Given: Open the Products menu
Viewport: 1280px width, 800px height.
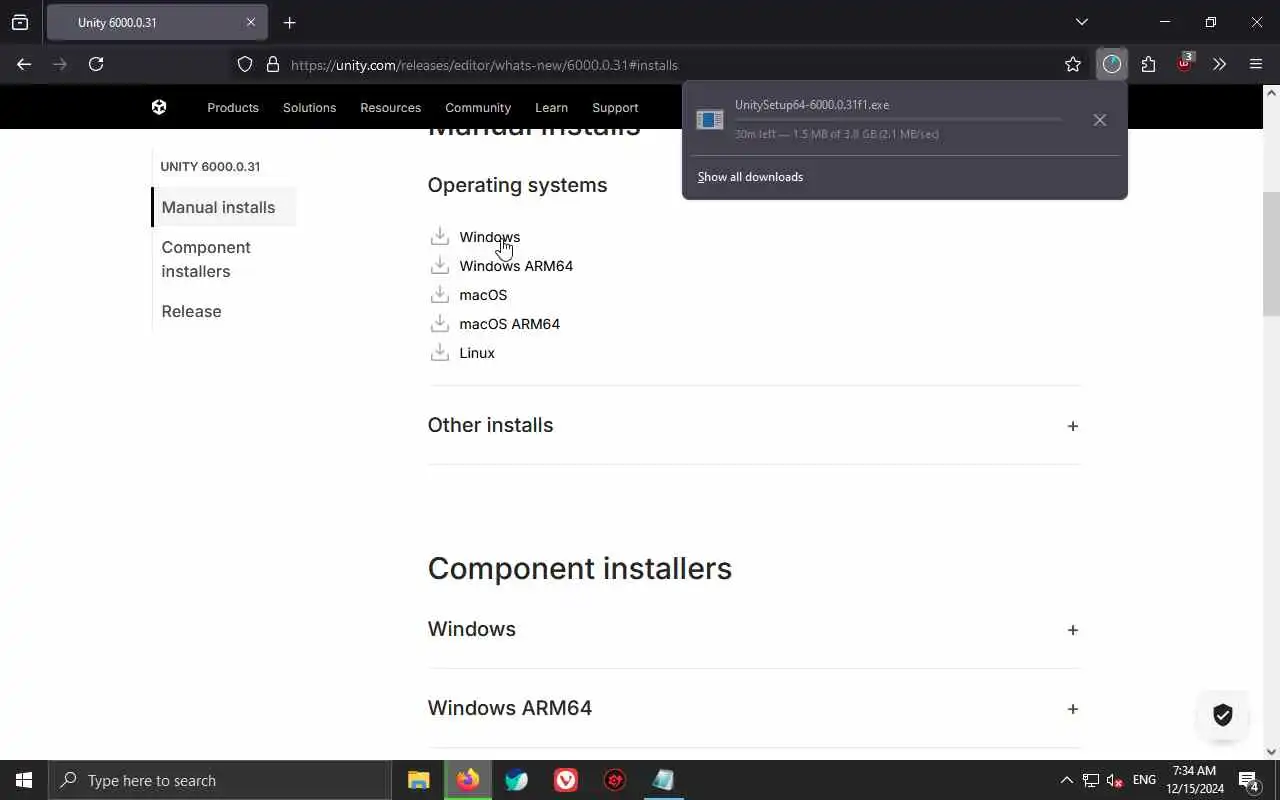Looking at the screenshot, I should click(233, 107).
